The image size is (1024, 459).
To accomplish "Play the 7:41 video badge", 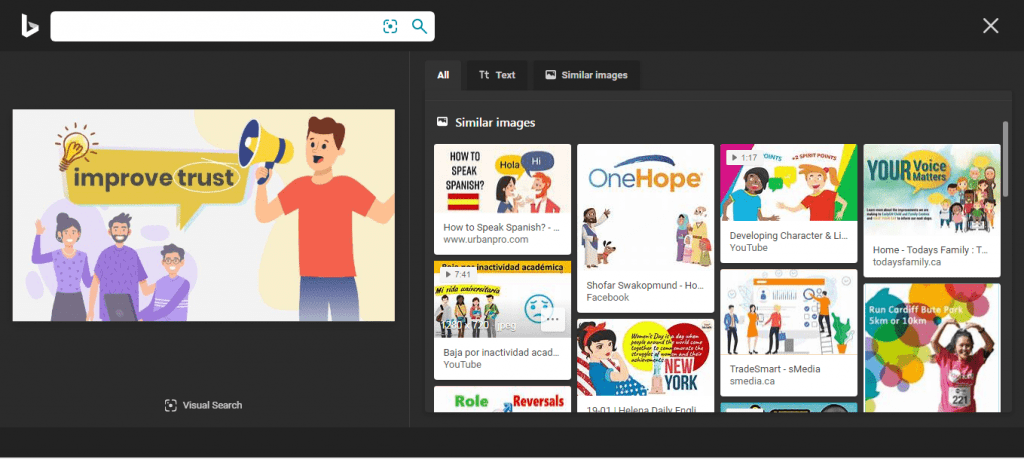I will [x=456, y=274].
